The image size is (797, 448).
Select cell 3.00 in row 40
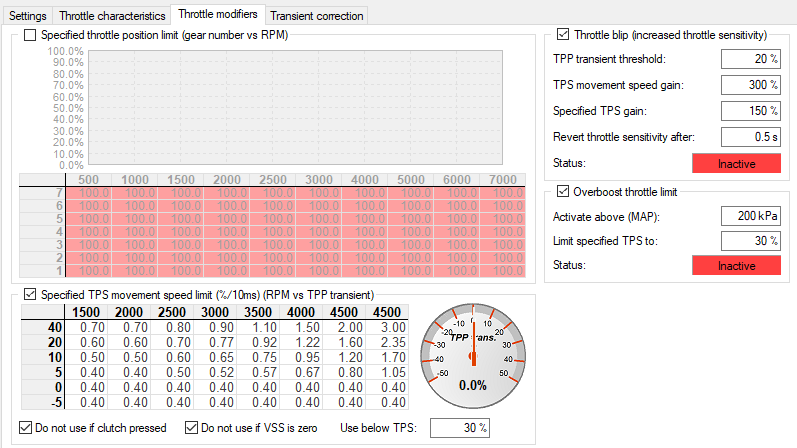click(387, 327)
